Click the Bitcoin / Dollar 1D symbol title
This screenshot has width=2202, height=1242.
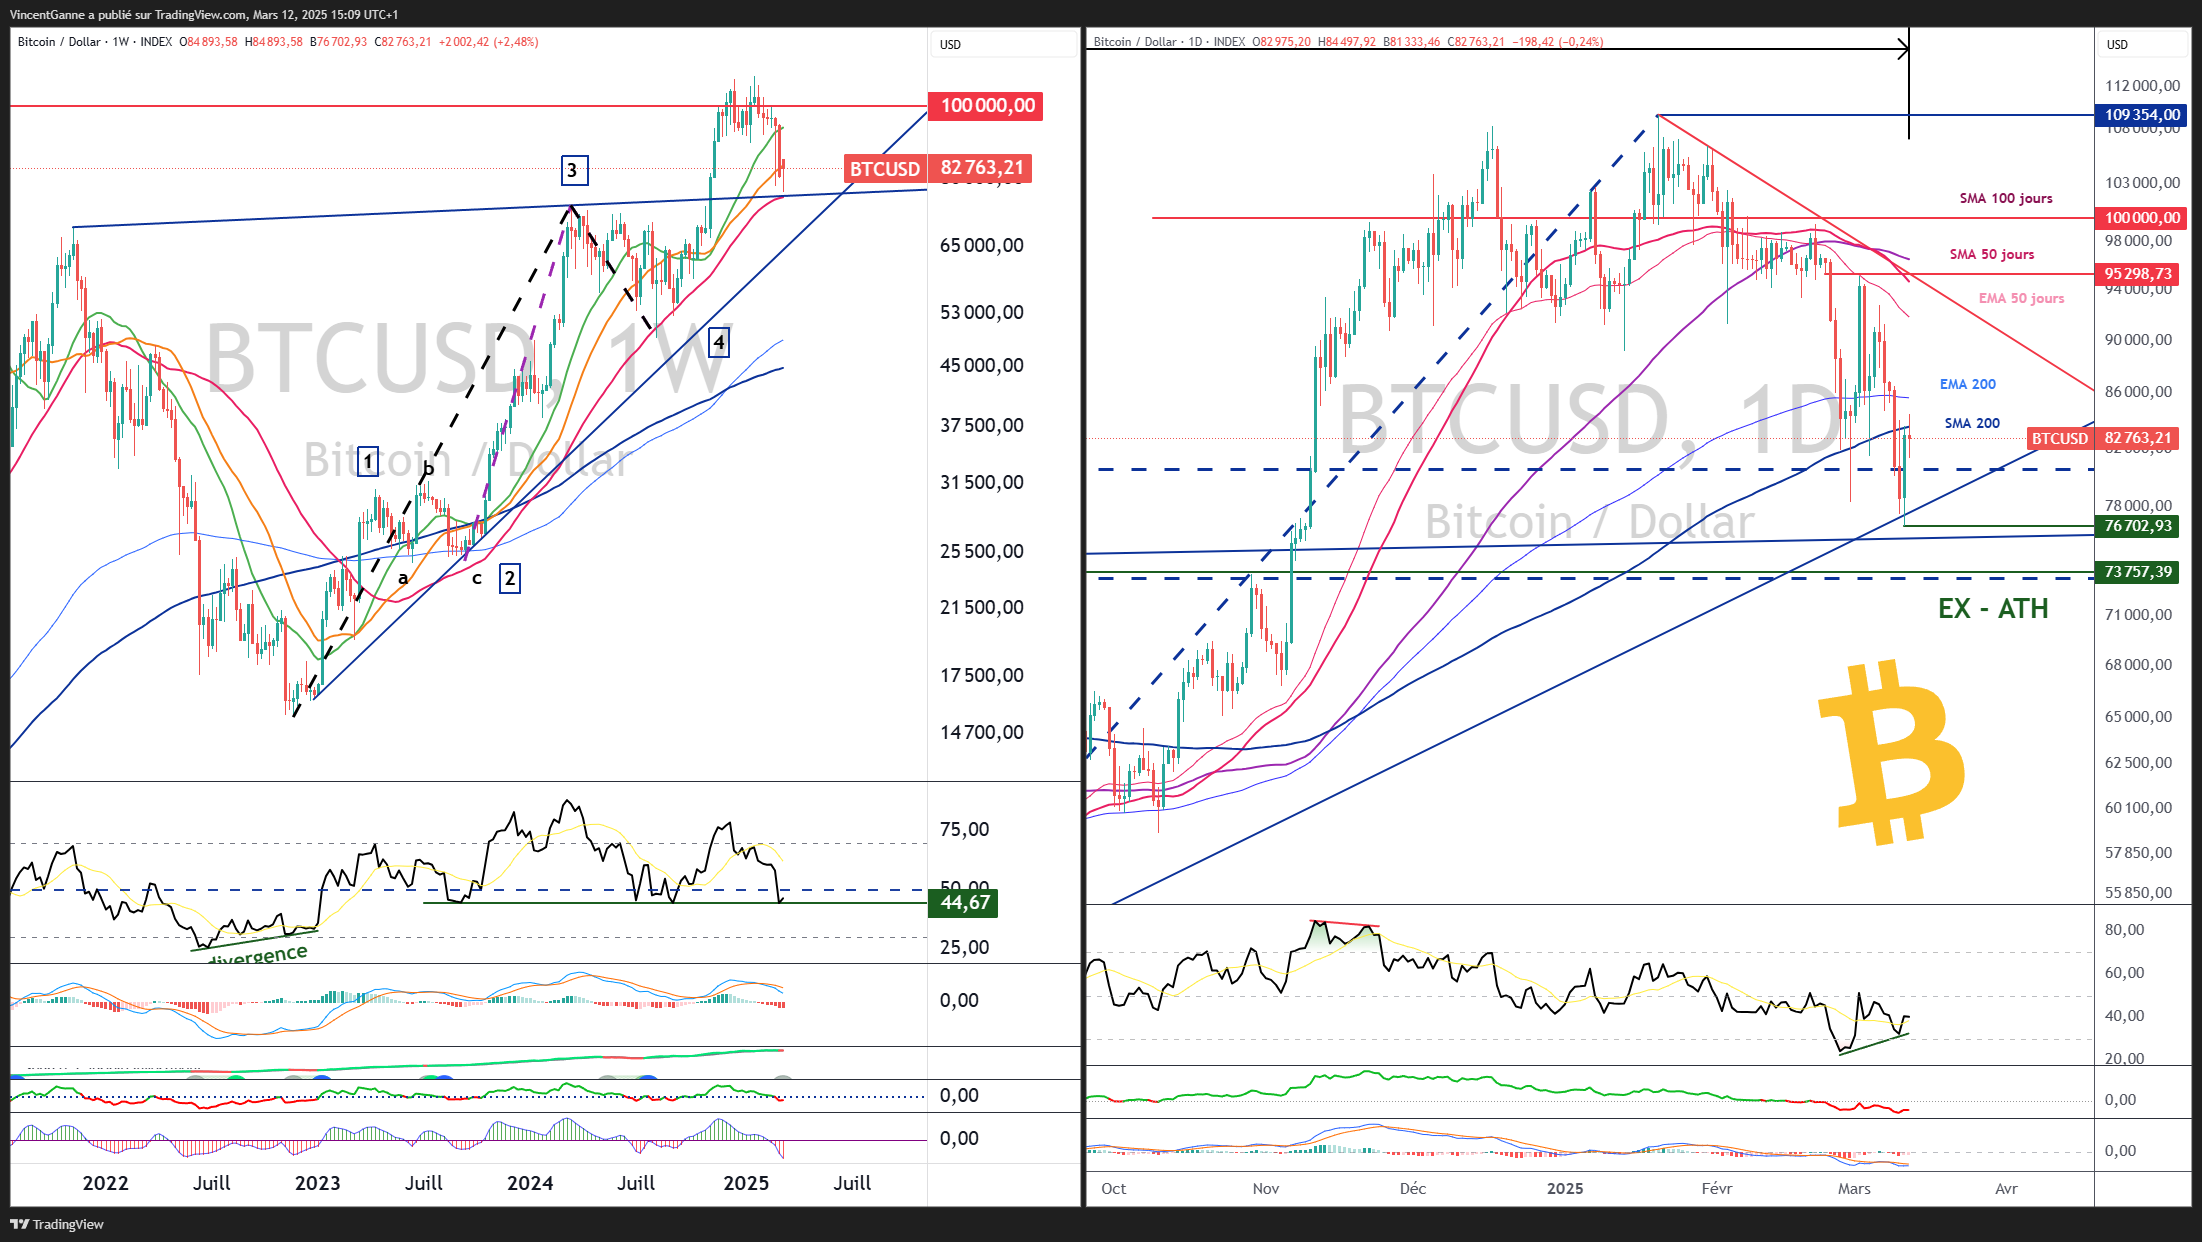tap(1149, 42)
